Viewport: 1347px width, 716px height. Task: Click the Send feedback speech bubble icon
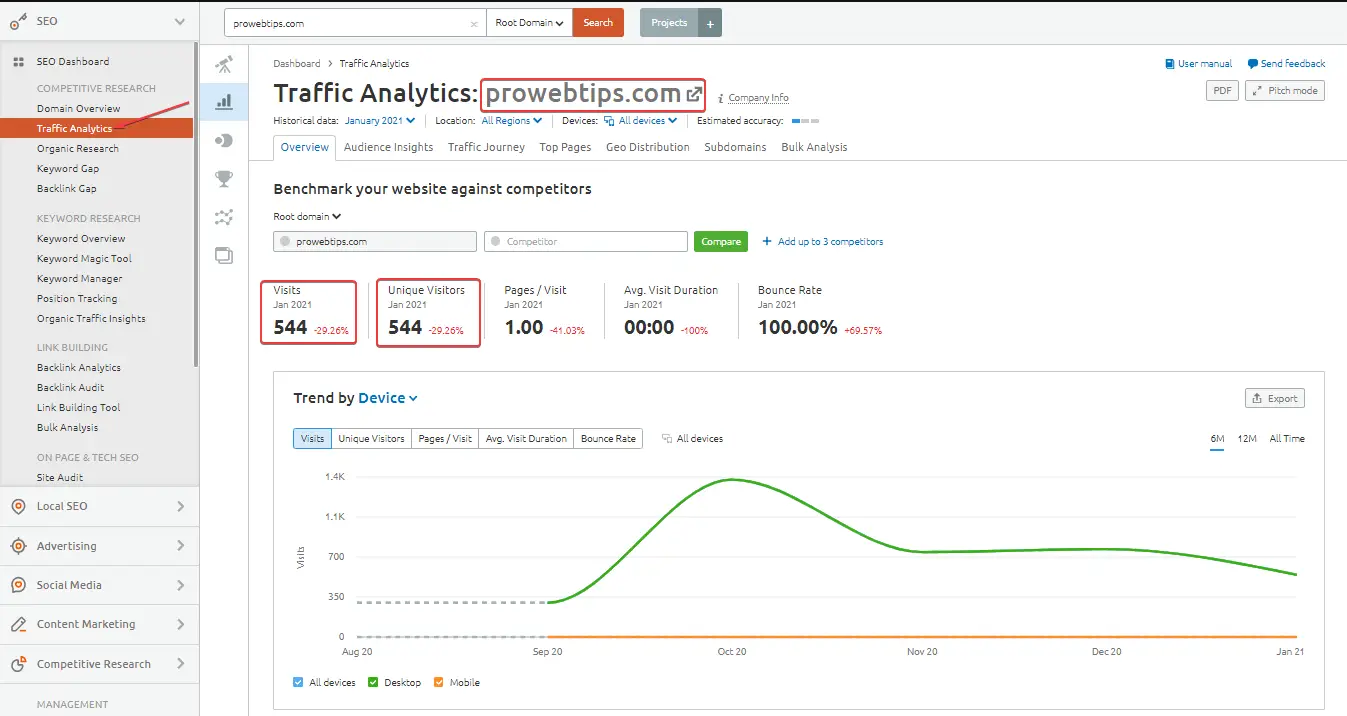pos(1253,63)
